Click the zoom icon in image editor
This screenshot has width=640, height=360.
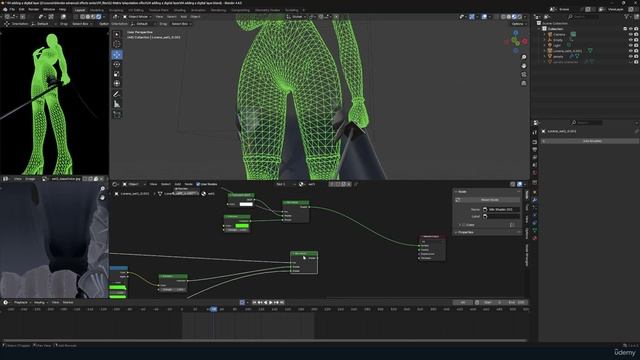coord(102,189)
